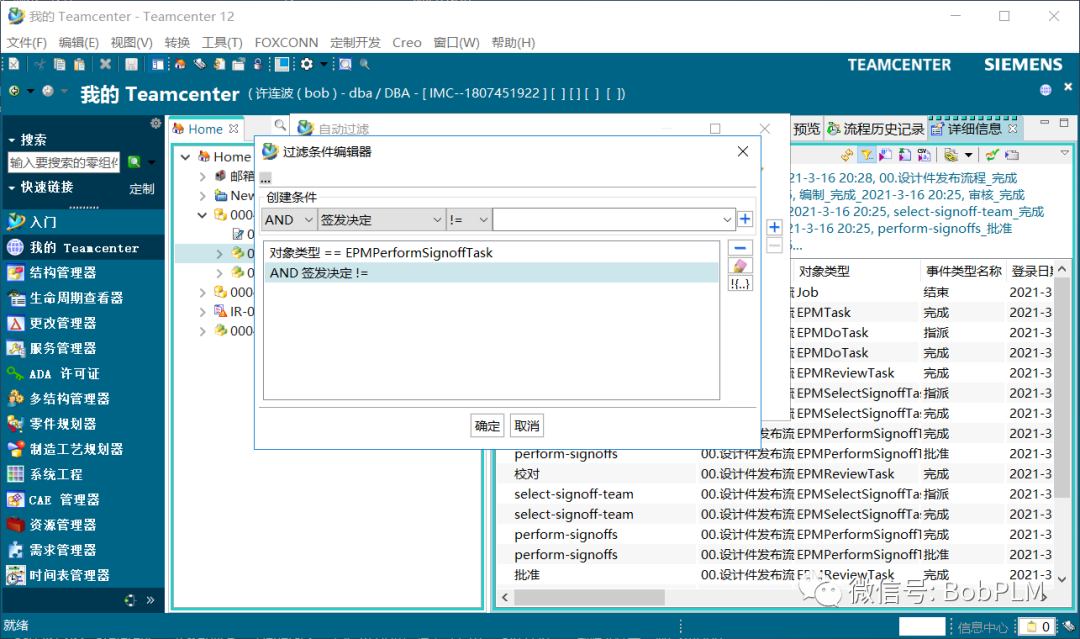Open the FOXCONN menu
The image size is (1080, 639).
287,43
